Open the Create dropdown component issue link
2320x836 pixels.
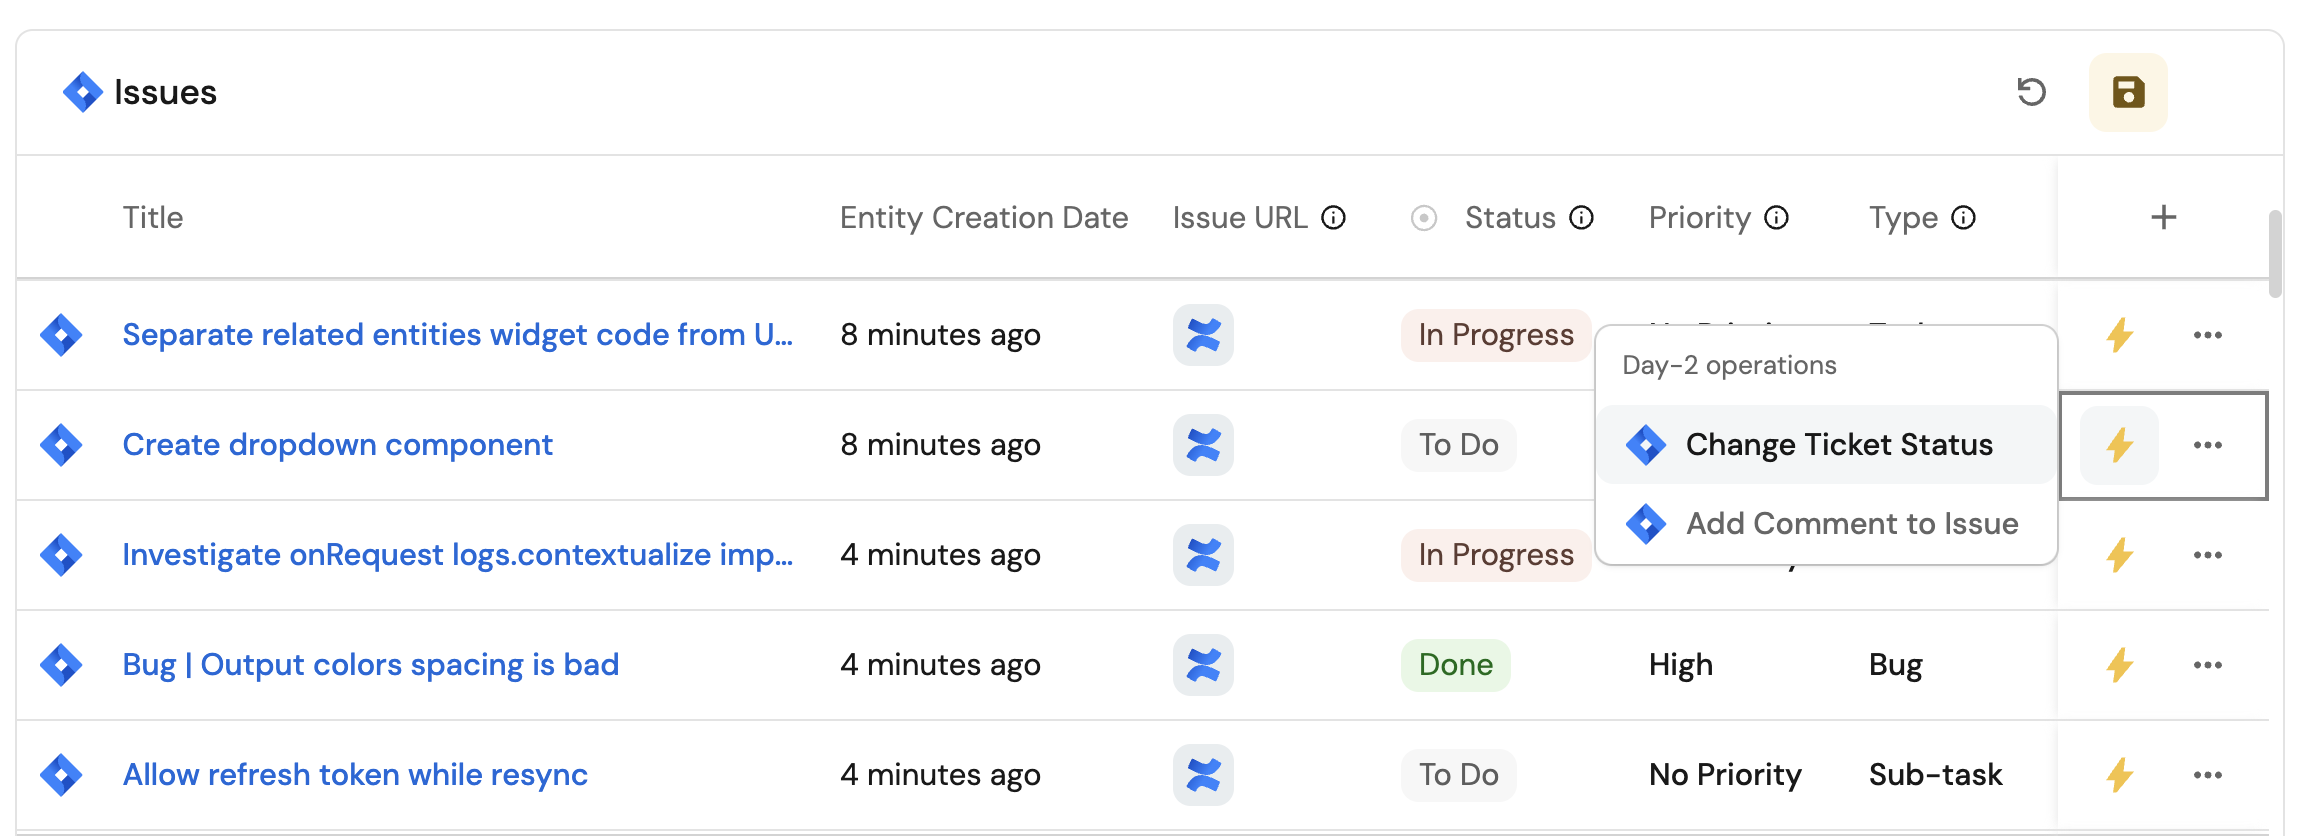click(337, 445)
